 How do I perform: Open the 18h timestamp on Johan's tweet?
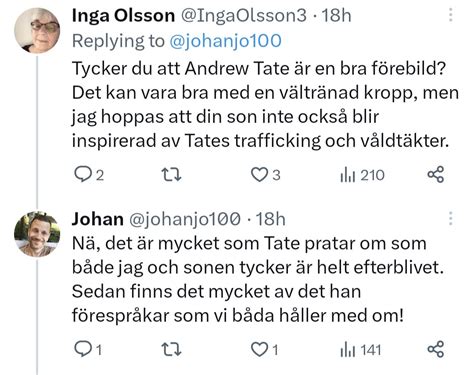[270, 219]
